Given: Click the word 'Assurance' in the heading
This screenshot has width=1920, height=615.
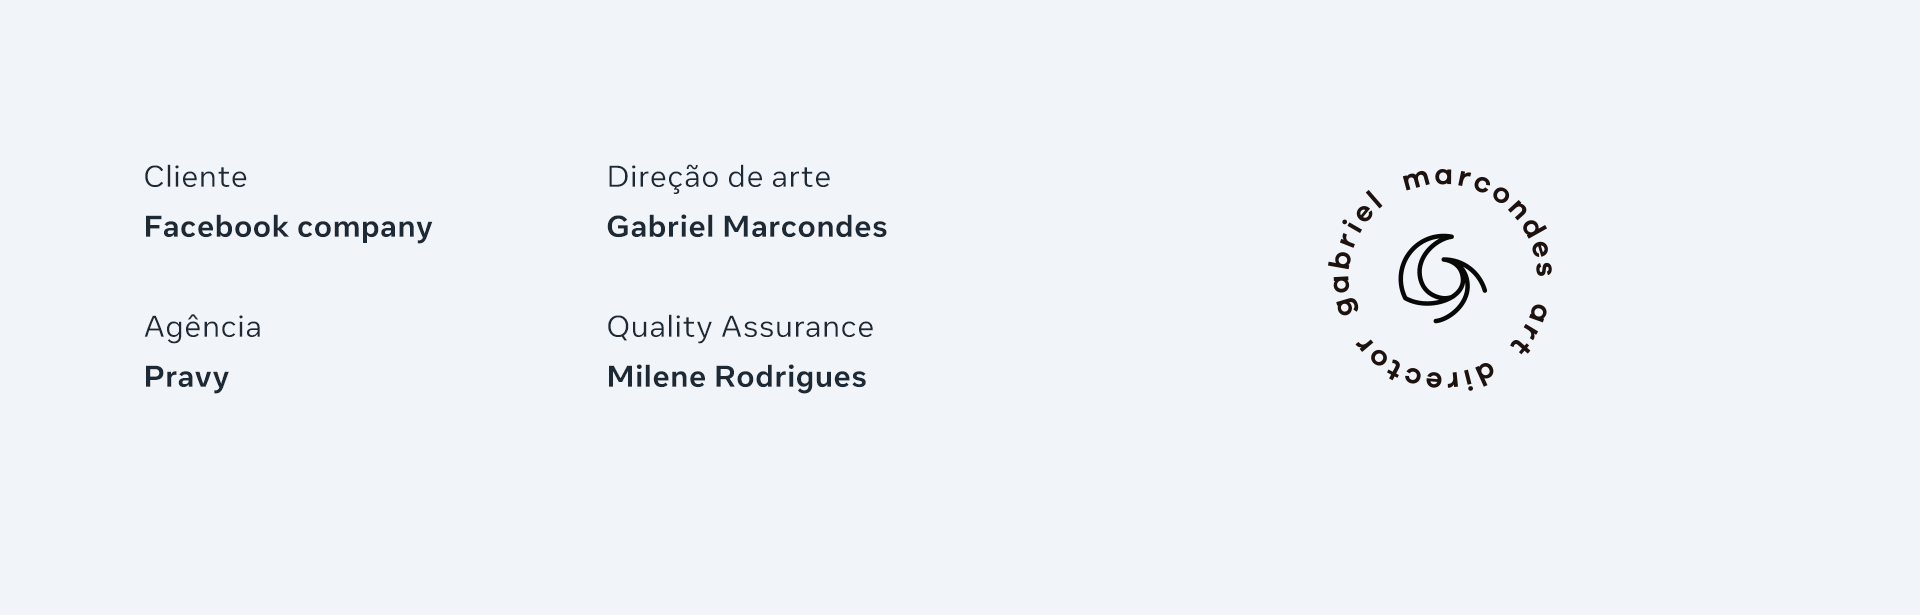Looking at the screenshot, I should (x=798, y=327).
